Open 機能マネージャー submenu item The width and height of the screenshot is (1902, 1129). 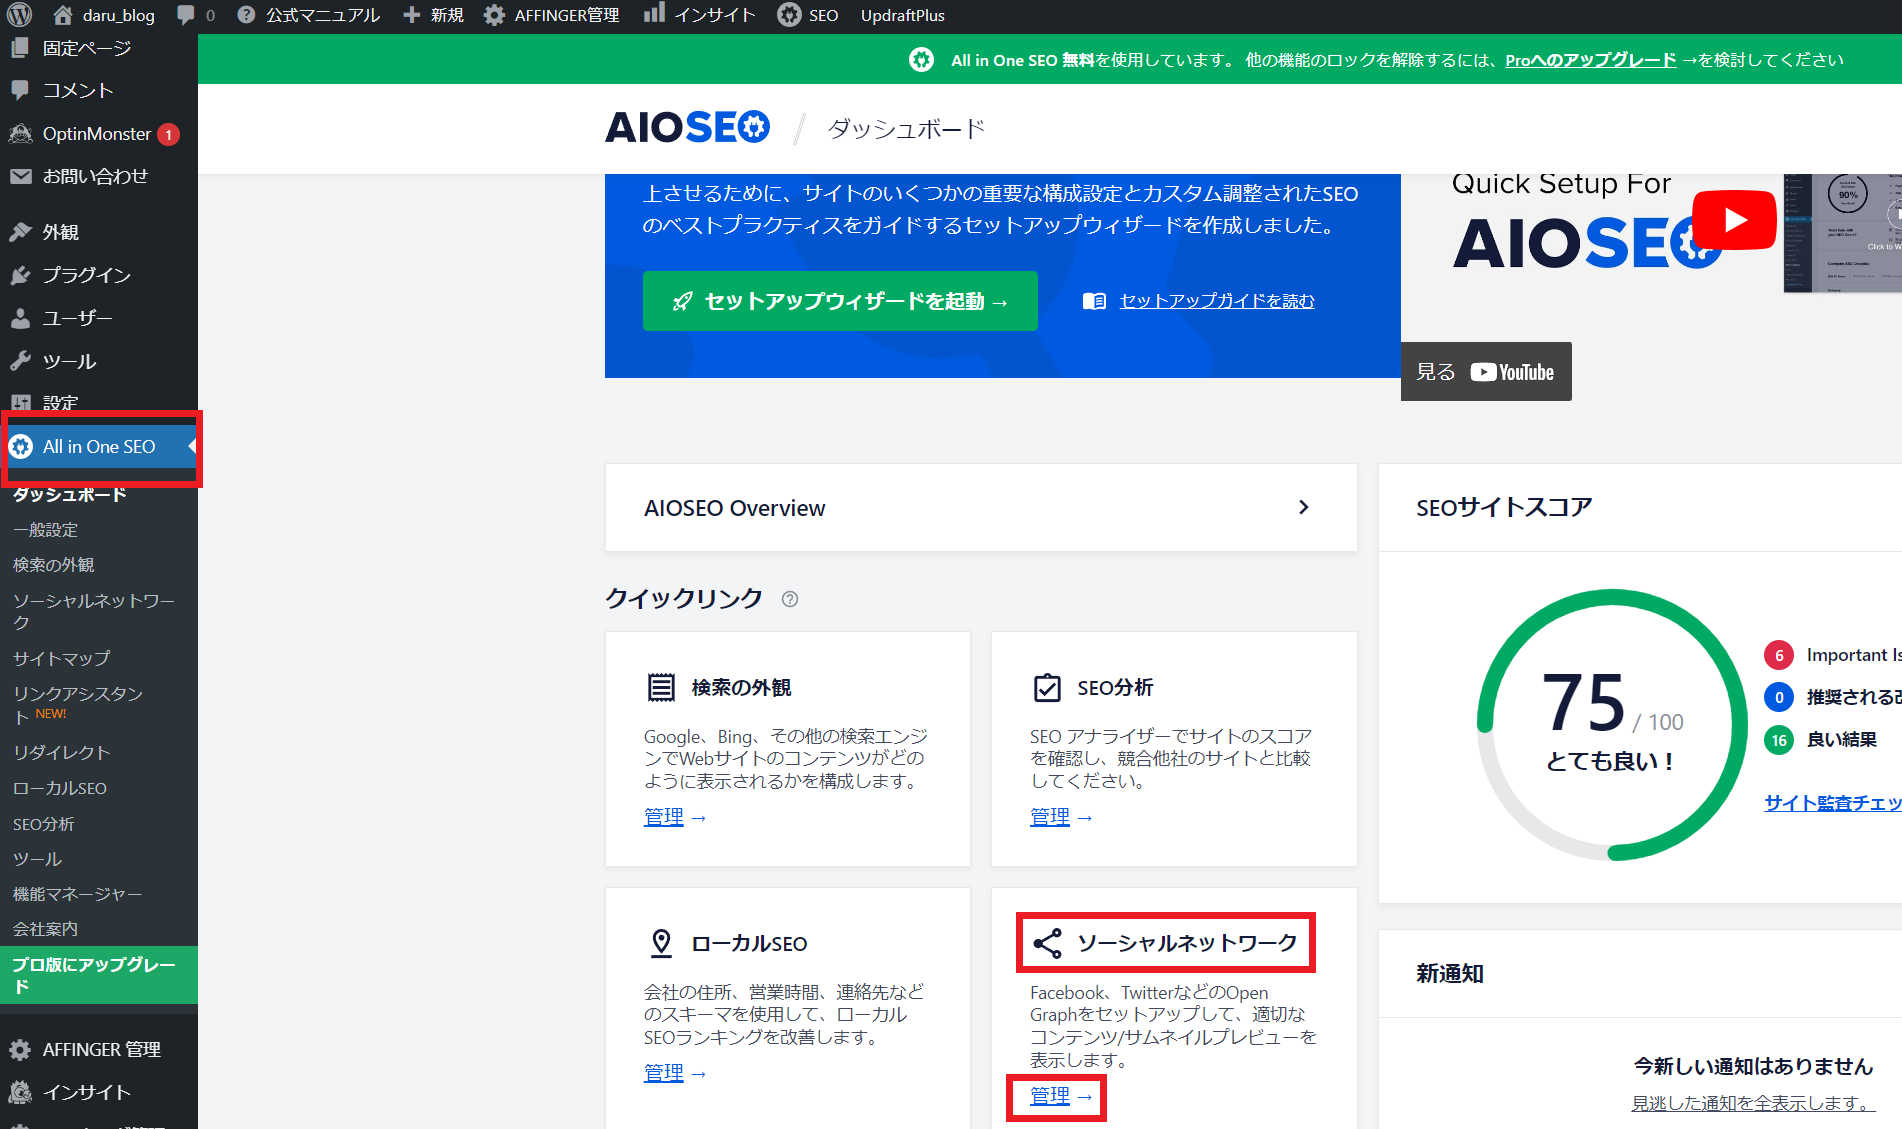77,894
